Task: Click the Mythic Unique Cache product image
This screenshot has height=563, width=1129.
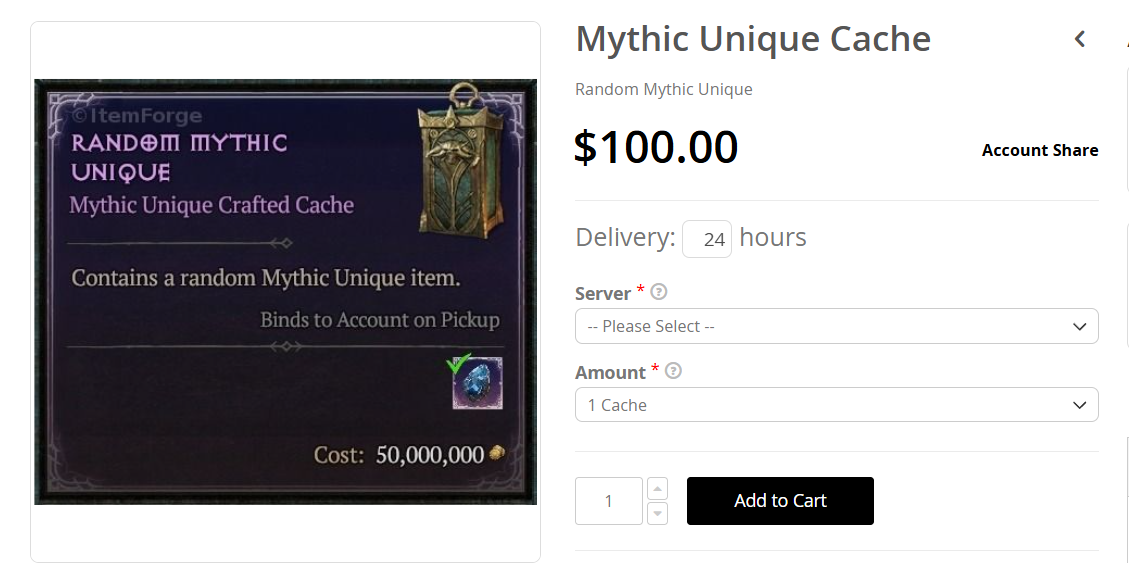Action: click(285, 292)
